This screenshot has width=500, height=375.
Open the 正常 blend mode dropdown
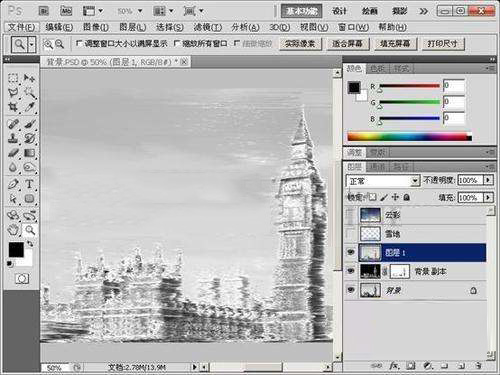(382, 181)
